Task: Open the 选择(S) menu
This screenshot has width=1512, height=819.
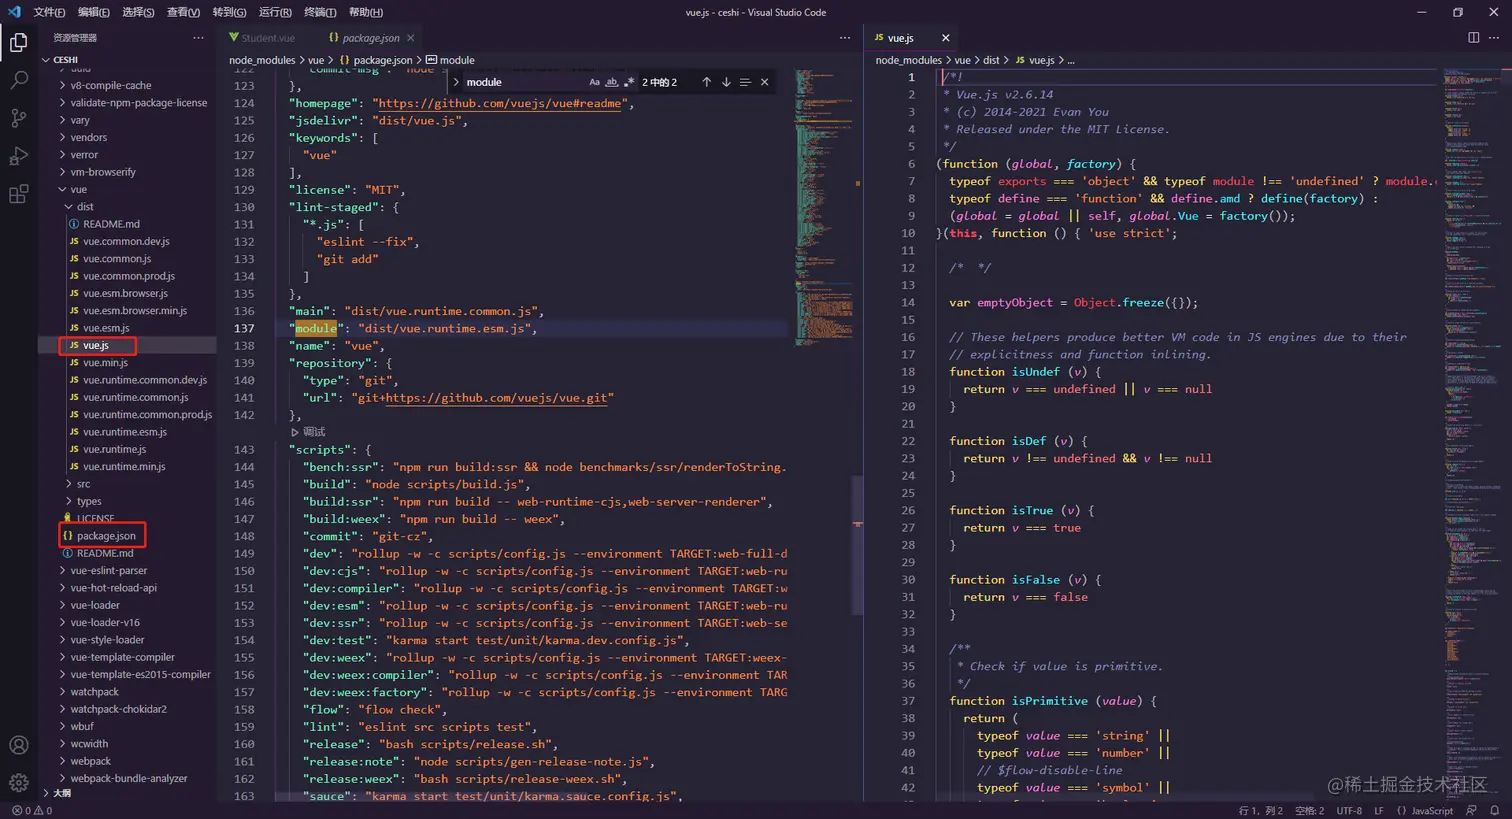Action: click(138, 12)
